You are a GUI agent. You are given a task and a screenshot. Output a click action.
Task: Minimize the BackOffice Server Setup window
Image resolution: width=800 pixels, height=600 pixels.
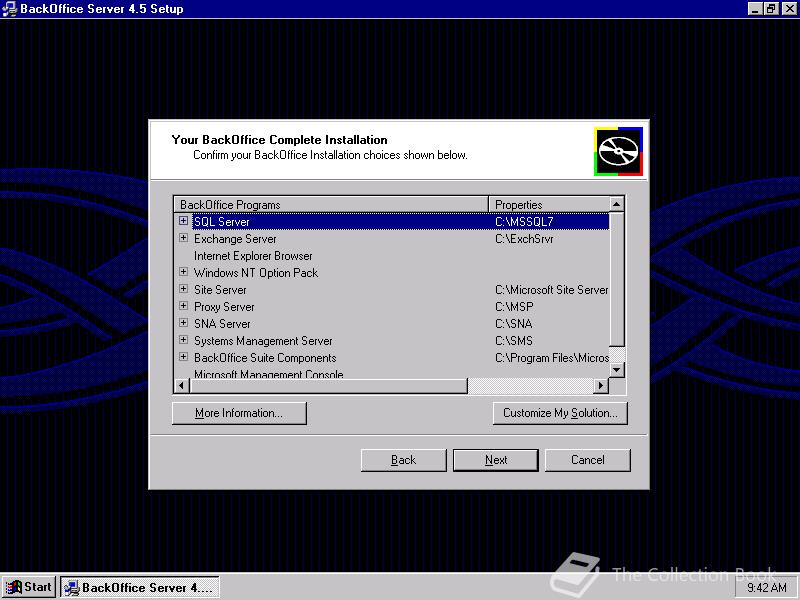[755, 9]
